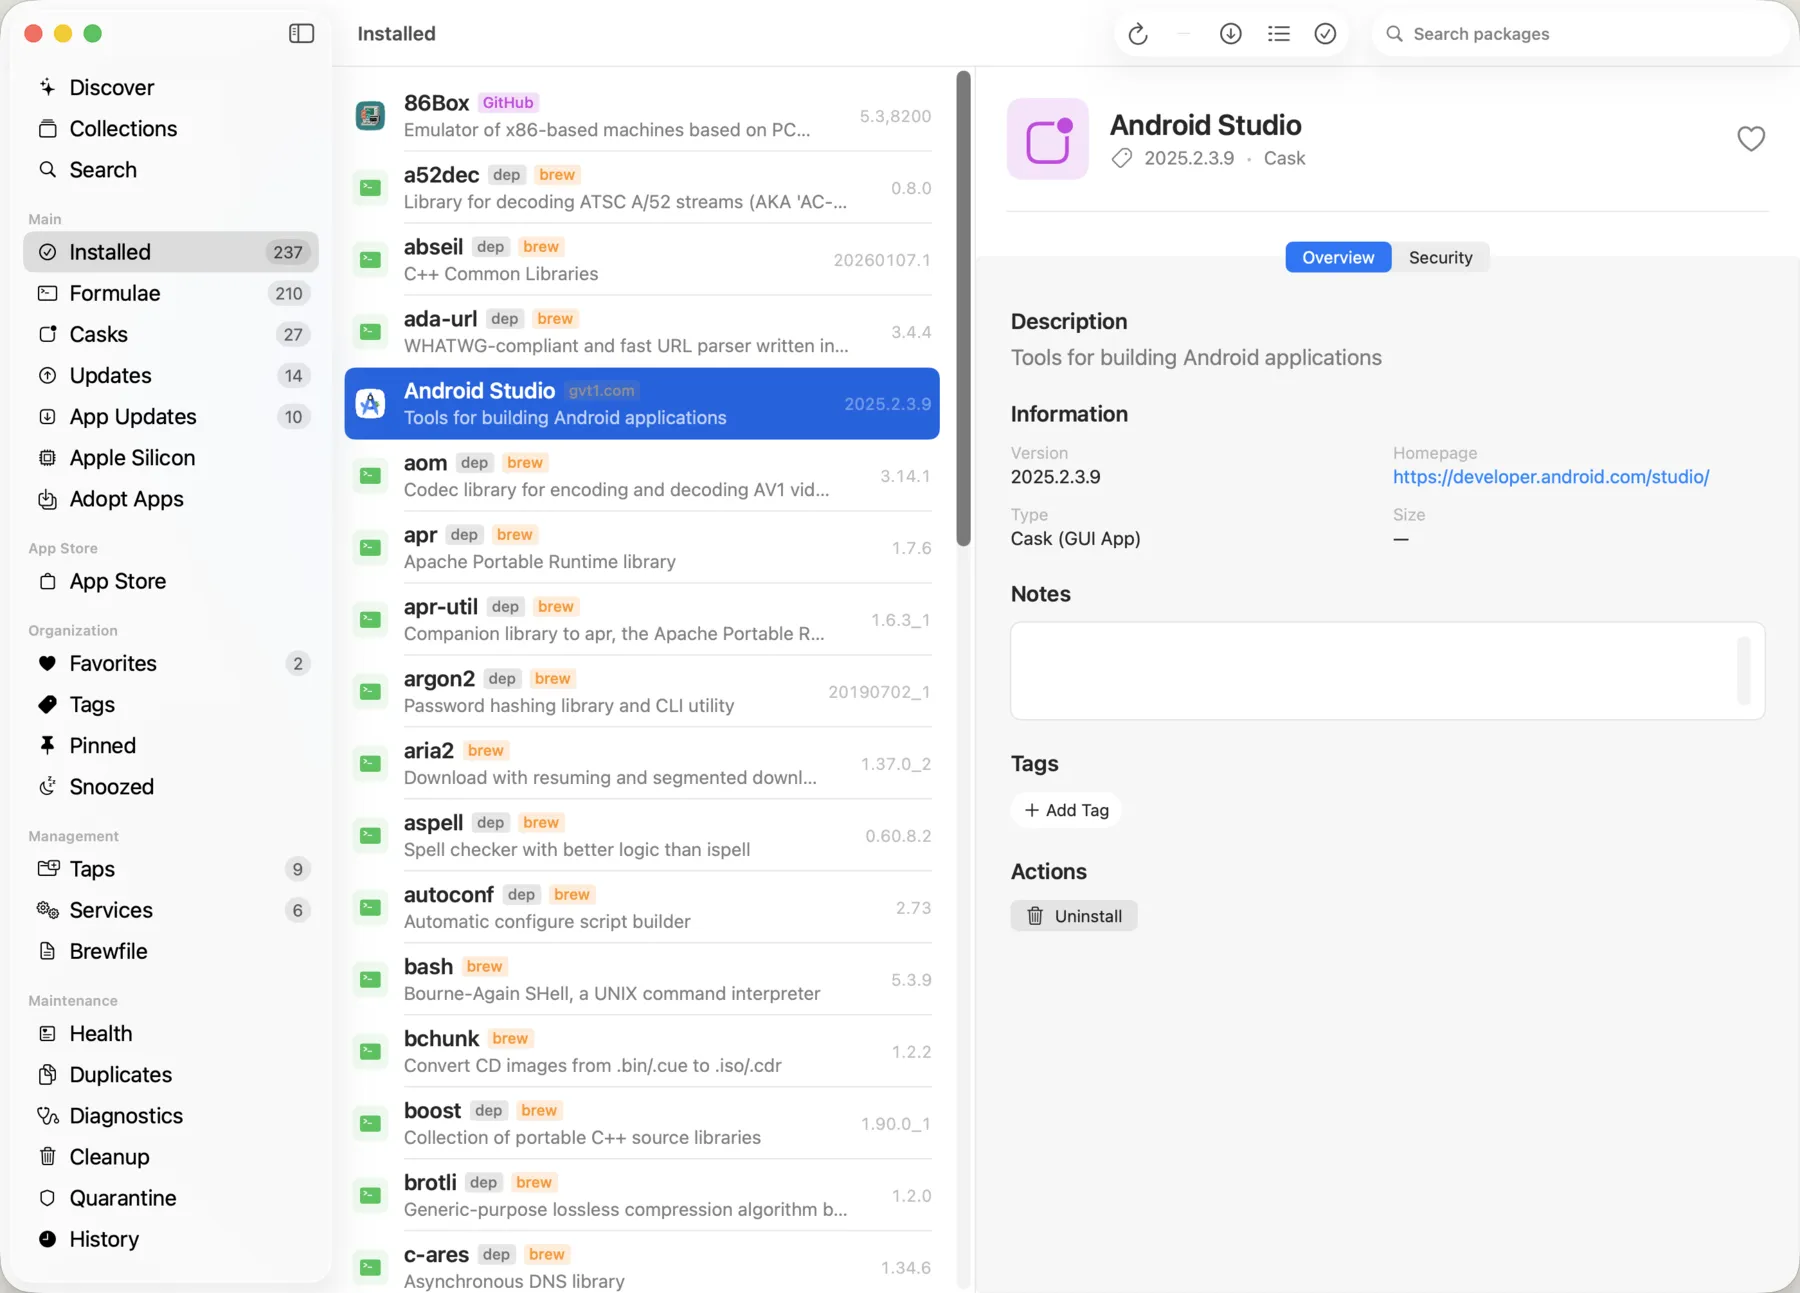Select Installed in the sidebar

(x=171, y=252)
